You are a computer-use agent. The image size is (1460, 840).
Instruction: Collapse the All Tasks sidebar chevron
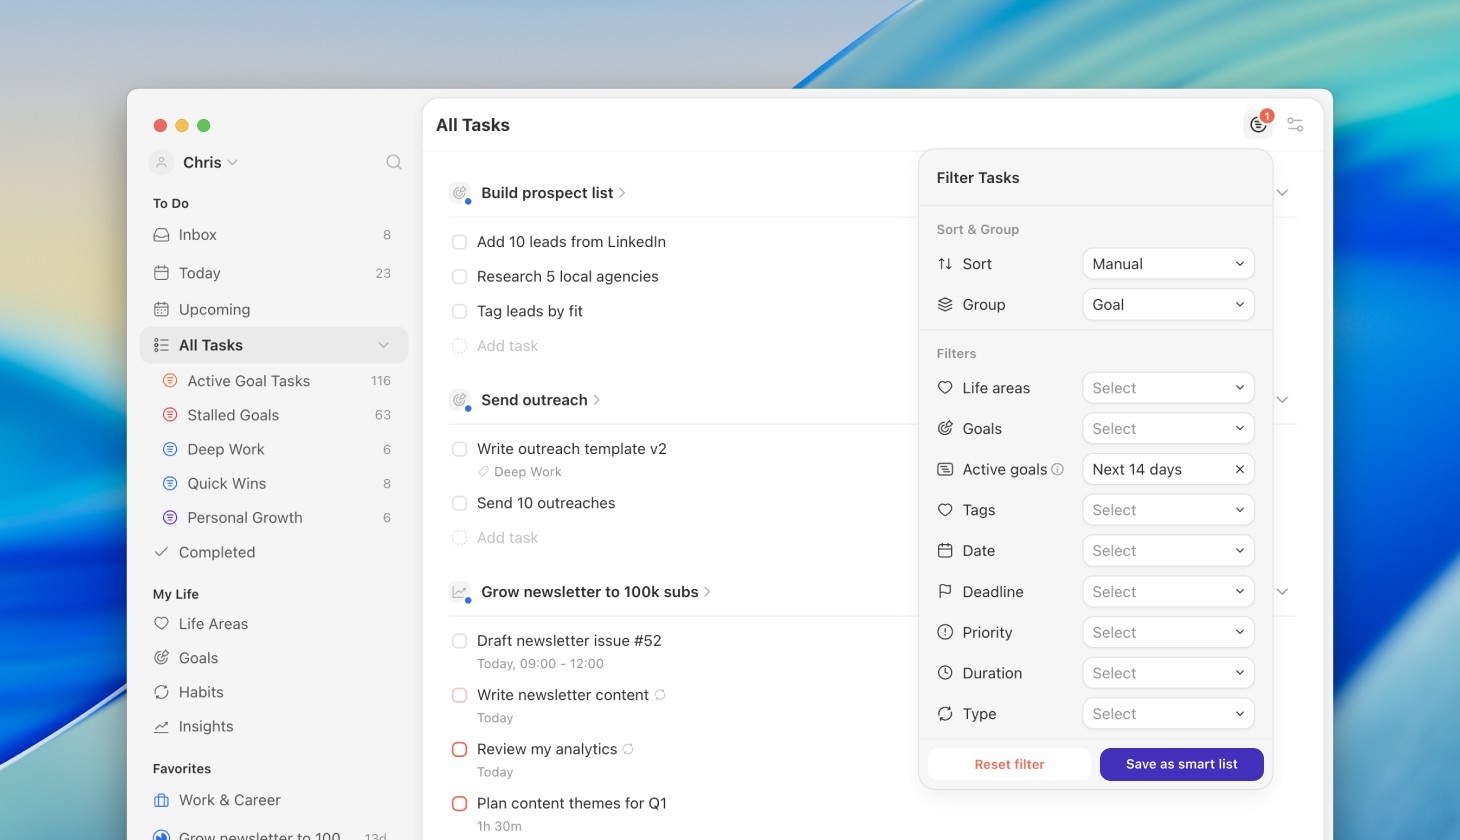(x=383, y=345)
